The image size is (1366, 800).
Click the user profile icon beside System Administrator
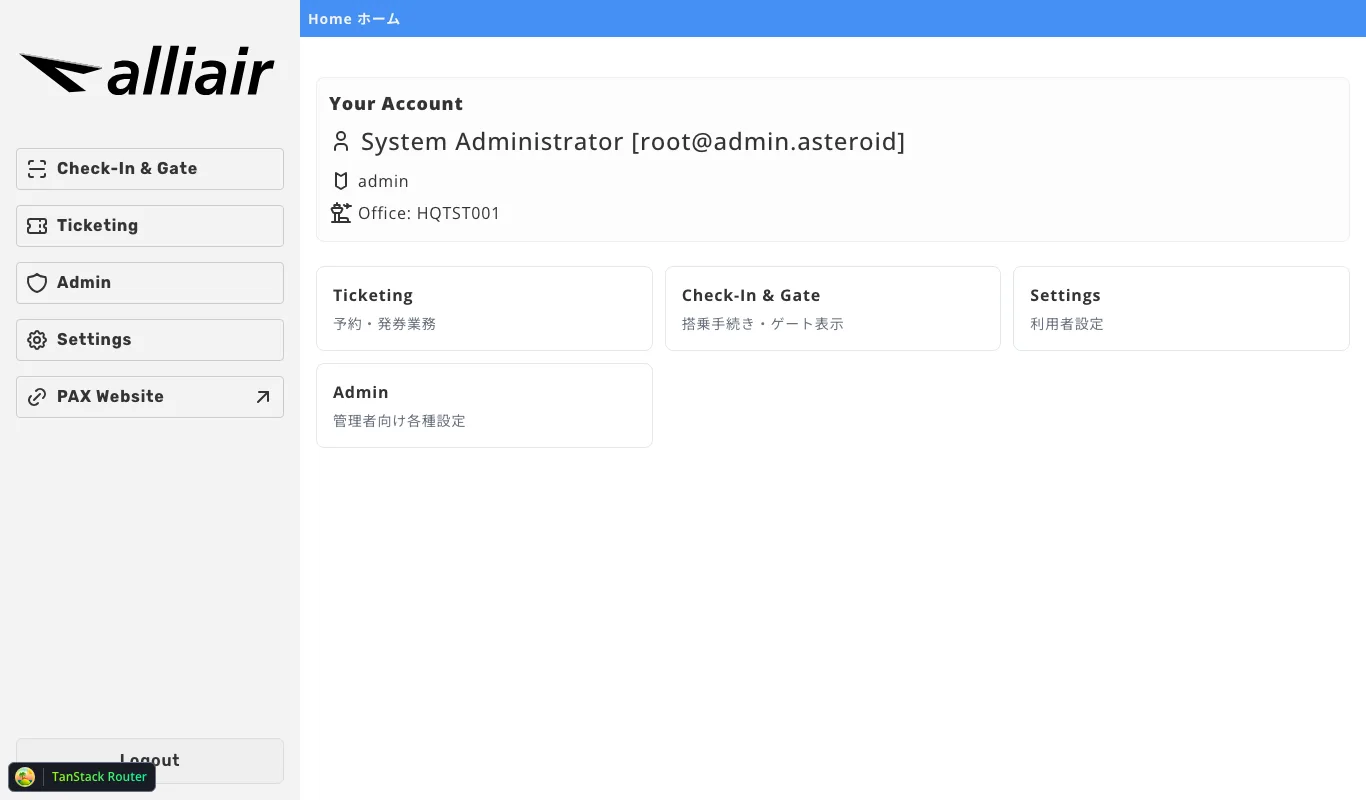[341, 142]
